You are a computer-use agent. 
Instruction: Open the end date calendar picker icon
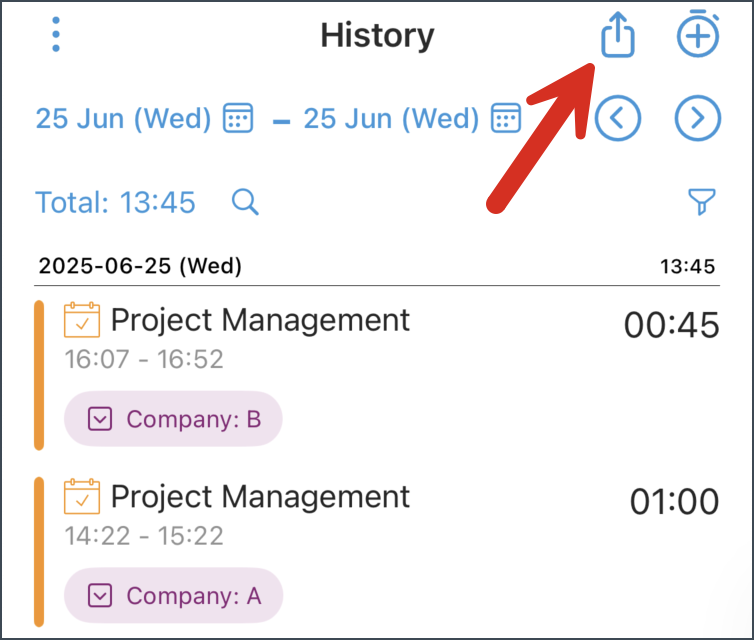(x=506, y=118)
